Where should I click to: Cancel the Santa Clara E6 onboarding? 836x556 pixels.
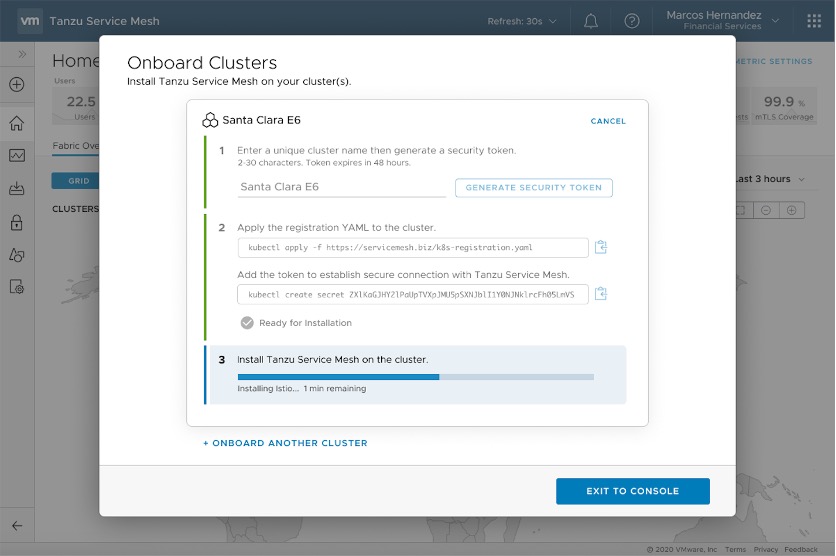(608, 121)
